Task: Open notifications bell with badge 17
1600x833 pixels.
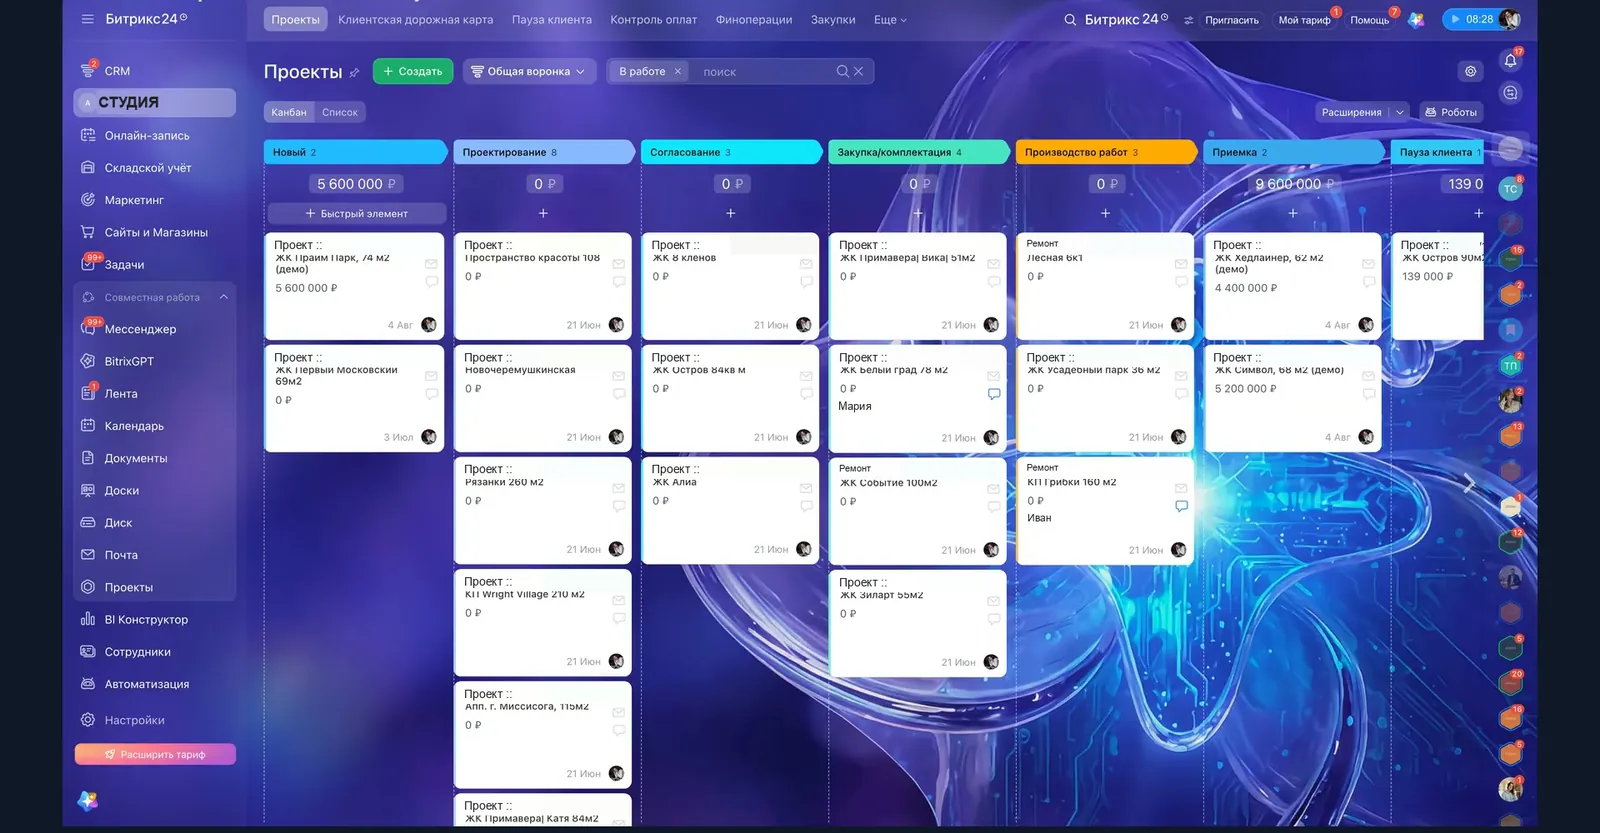Action: pos(1510,61)
